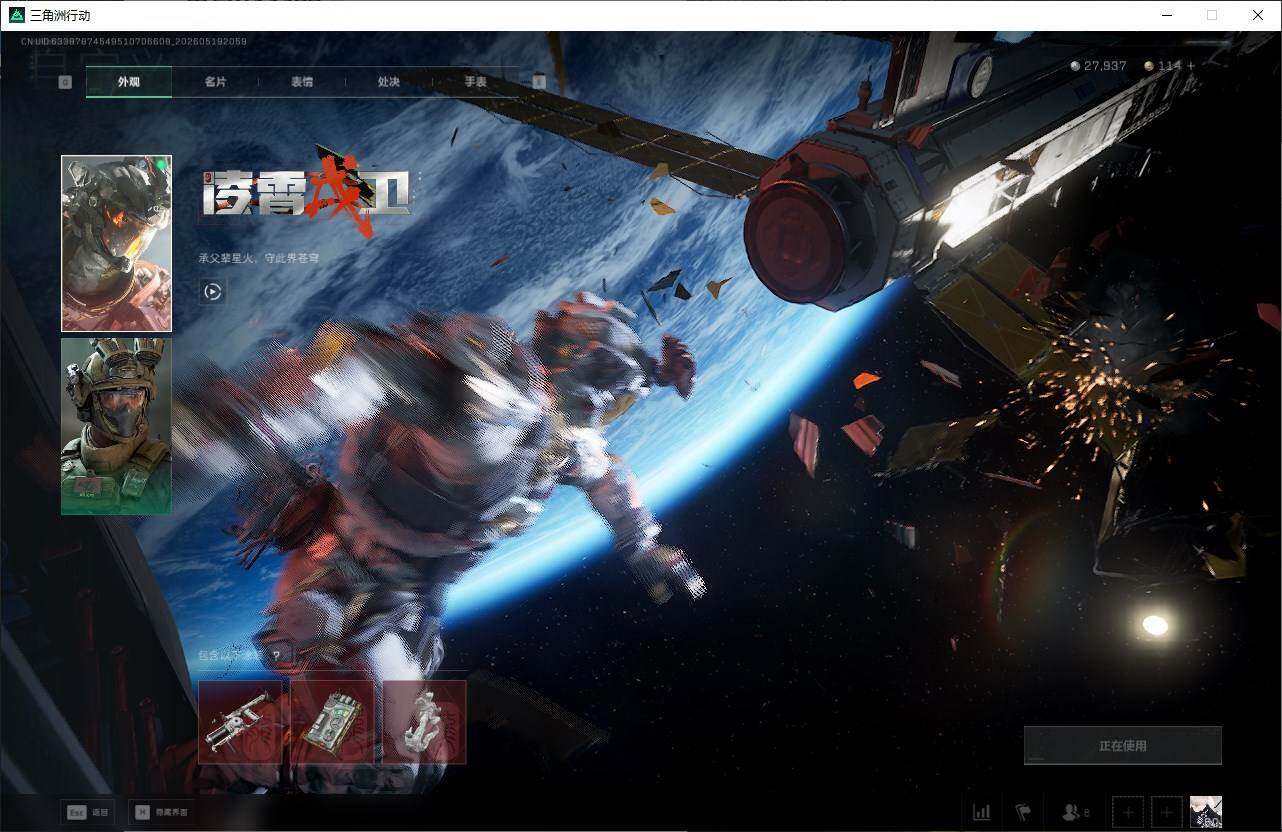
Task: Switch to the 外观 tab
Action: pyautogui.click(x=129, y=82)
